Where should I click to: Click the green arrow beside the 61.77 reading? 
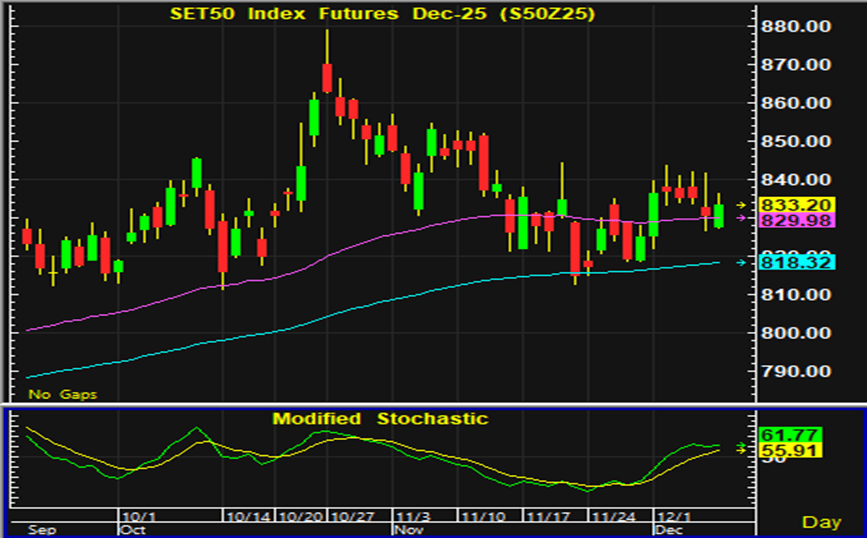[x=741, y=446]
